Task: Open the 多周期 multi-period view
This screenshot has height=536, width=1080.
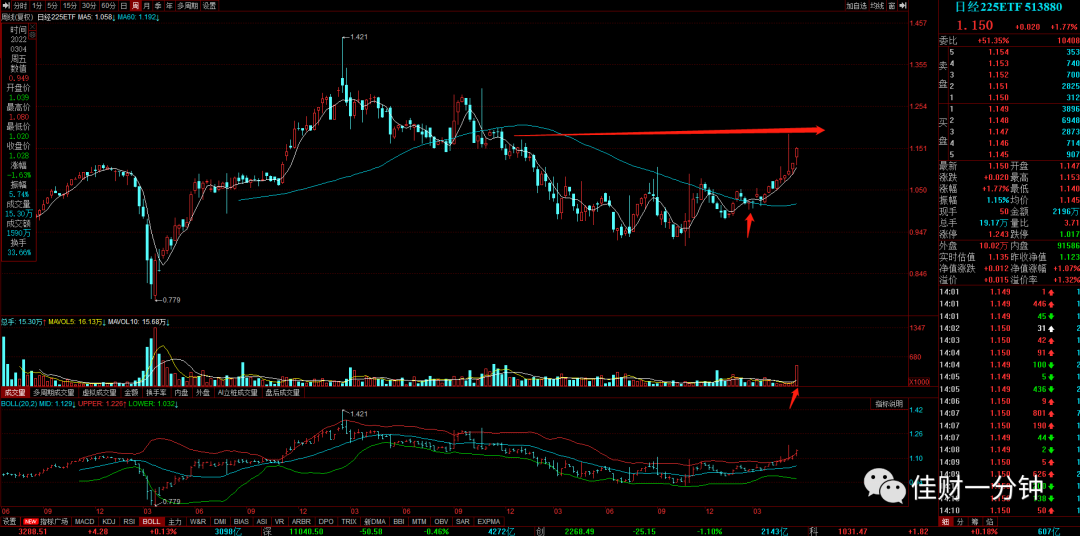Action: 187,6
